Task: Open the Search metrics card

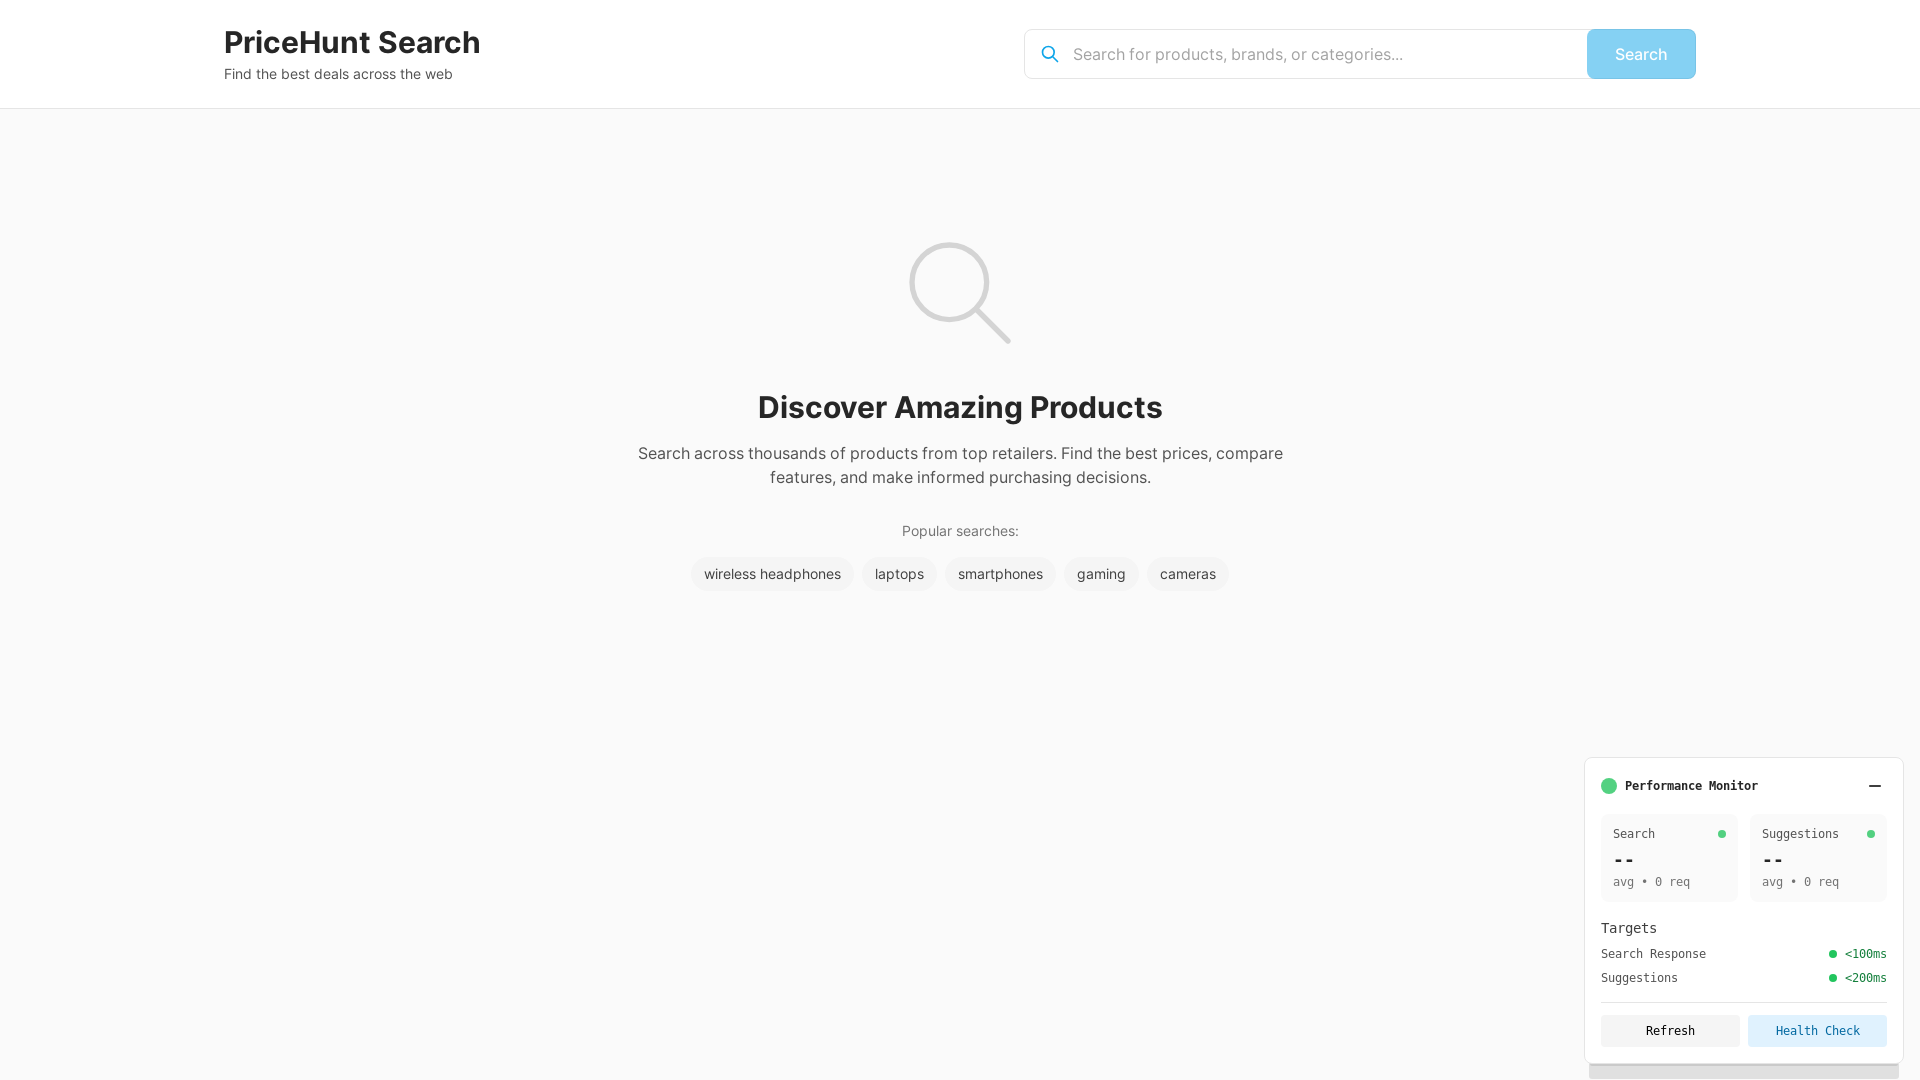Action: [1669, 858]
